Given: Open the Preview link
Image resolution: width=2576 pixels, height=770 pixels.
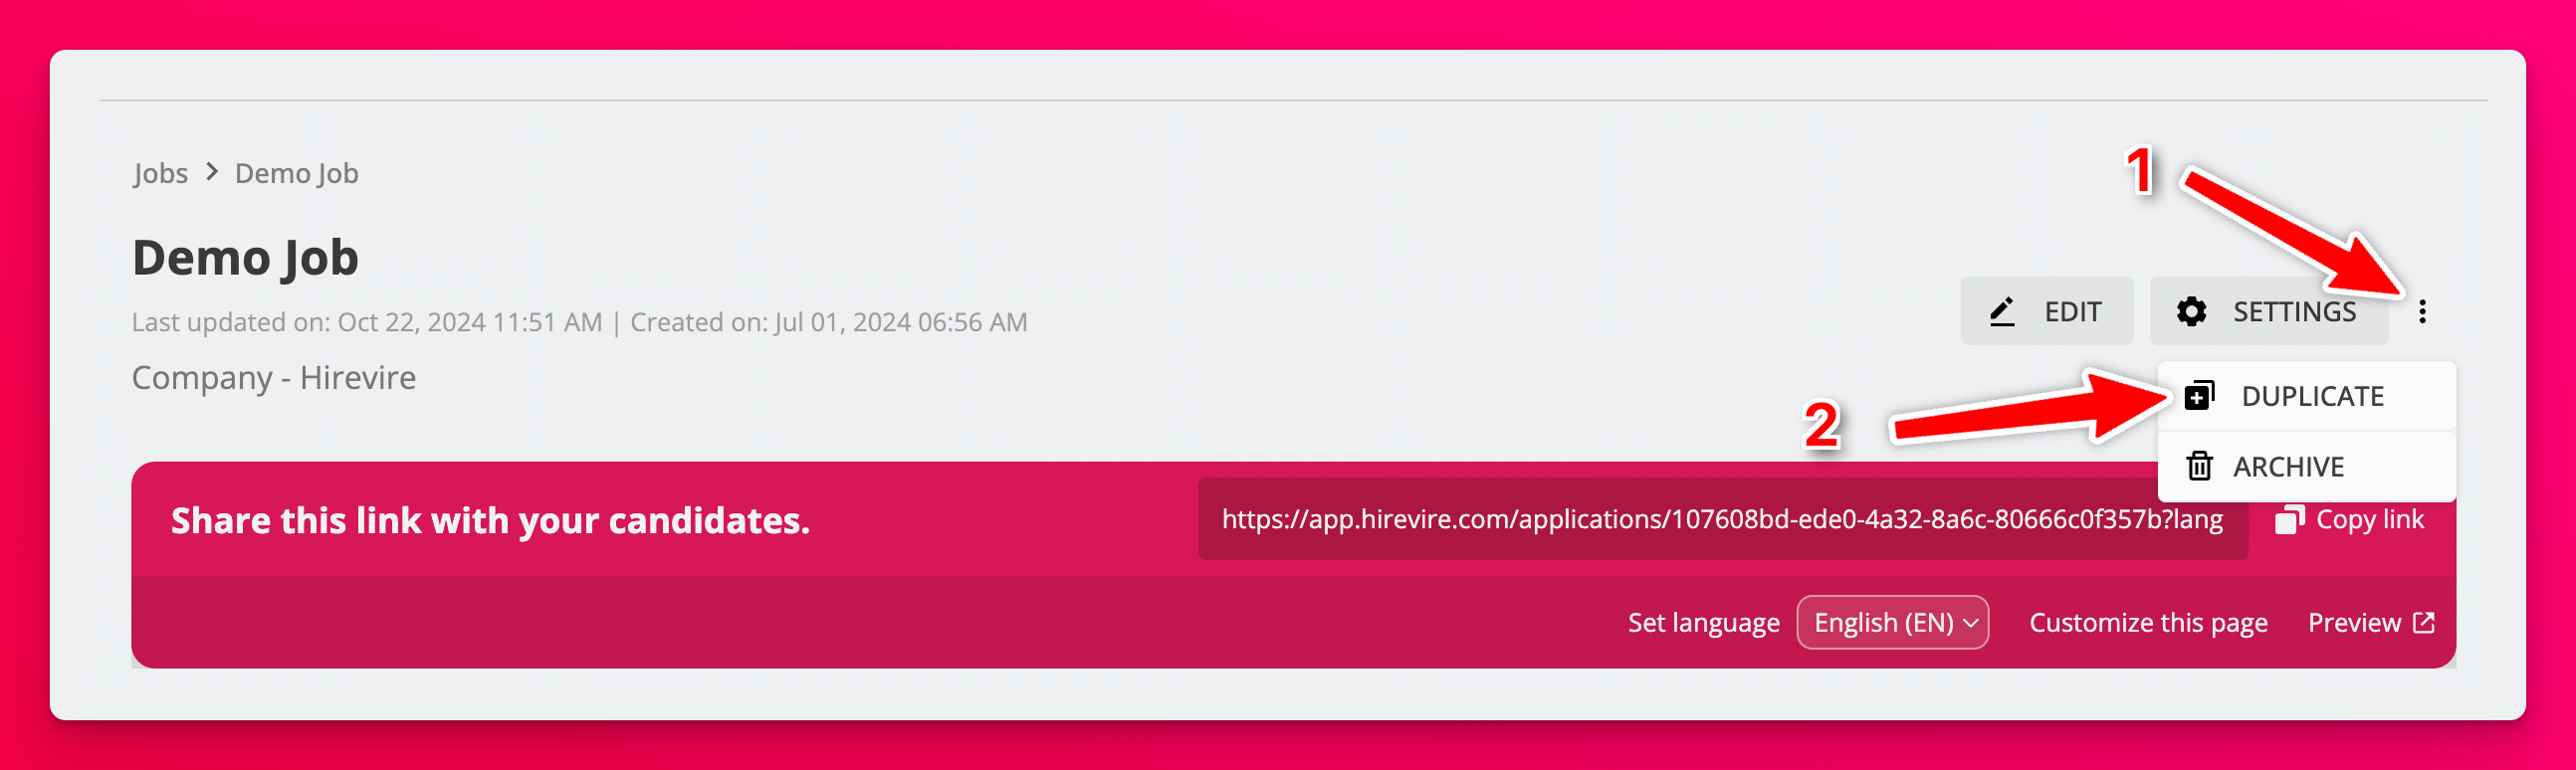Looking at the screenshot, I should tap(2353, 623).
